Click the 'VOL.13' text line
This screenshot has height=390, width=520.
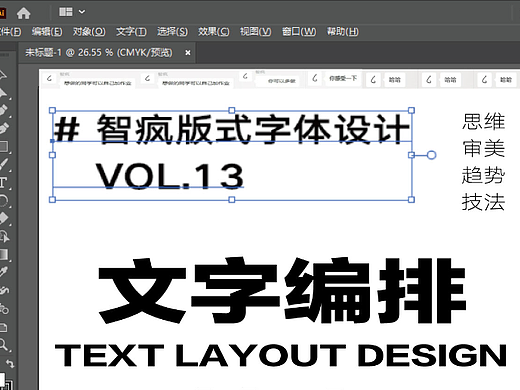coord(170,176)
